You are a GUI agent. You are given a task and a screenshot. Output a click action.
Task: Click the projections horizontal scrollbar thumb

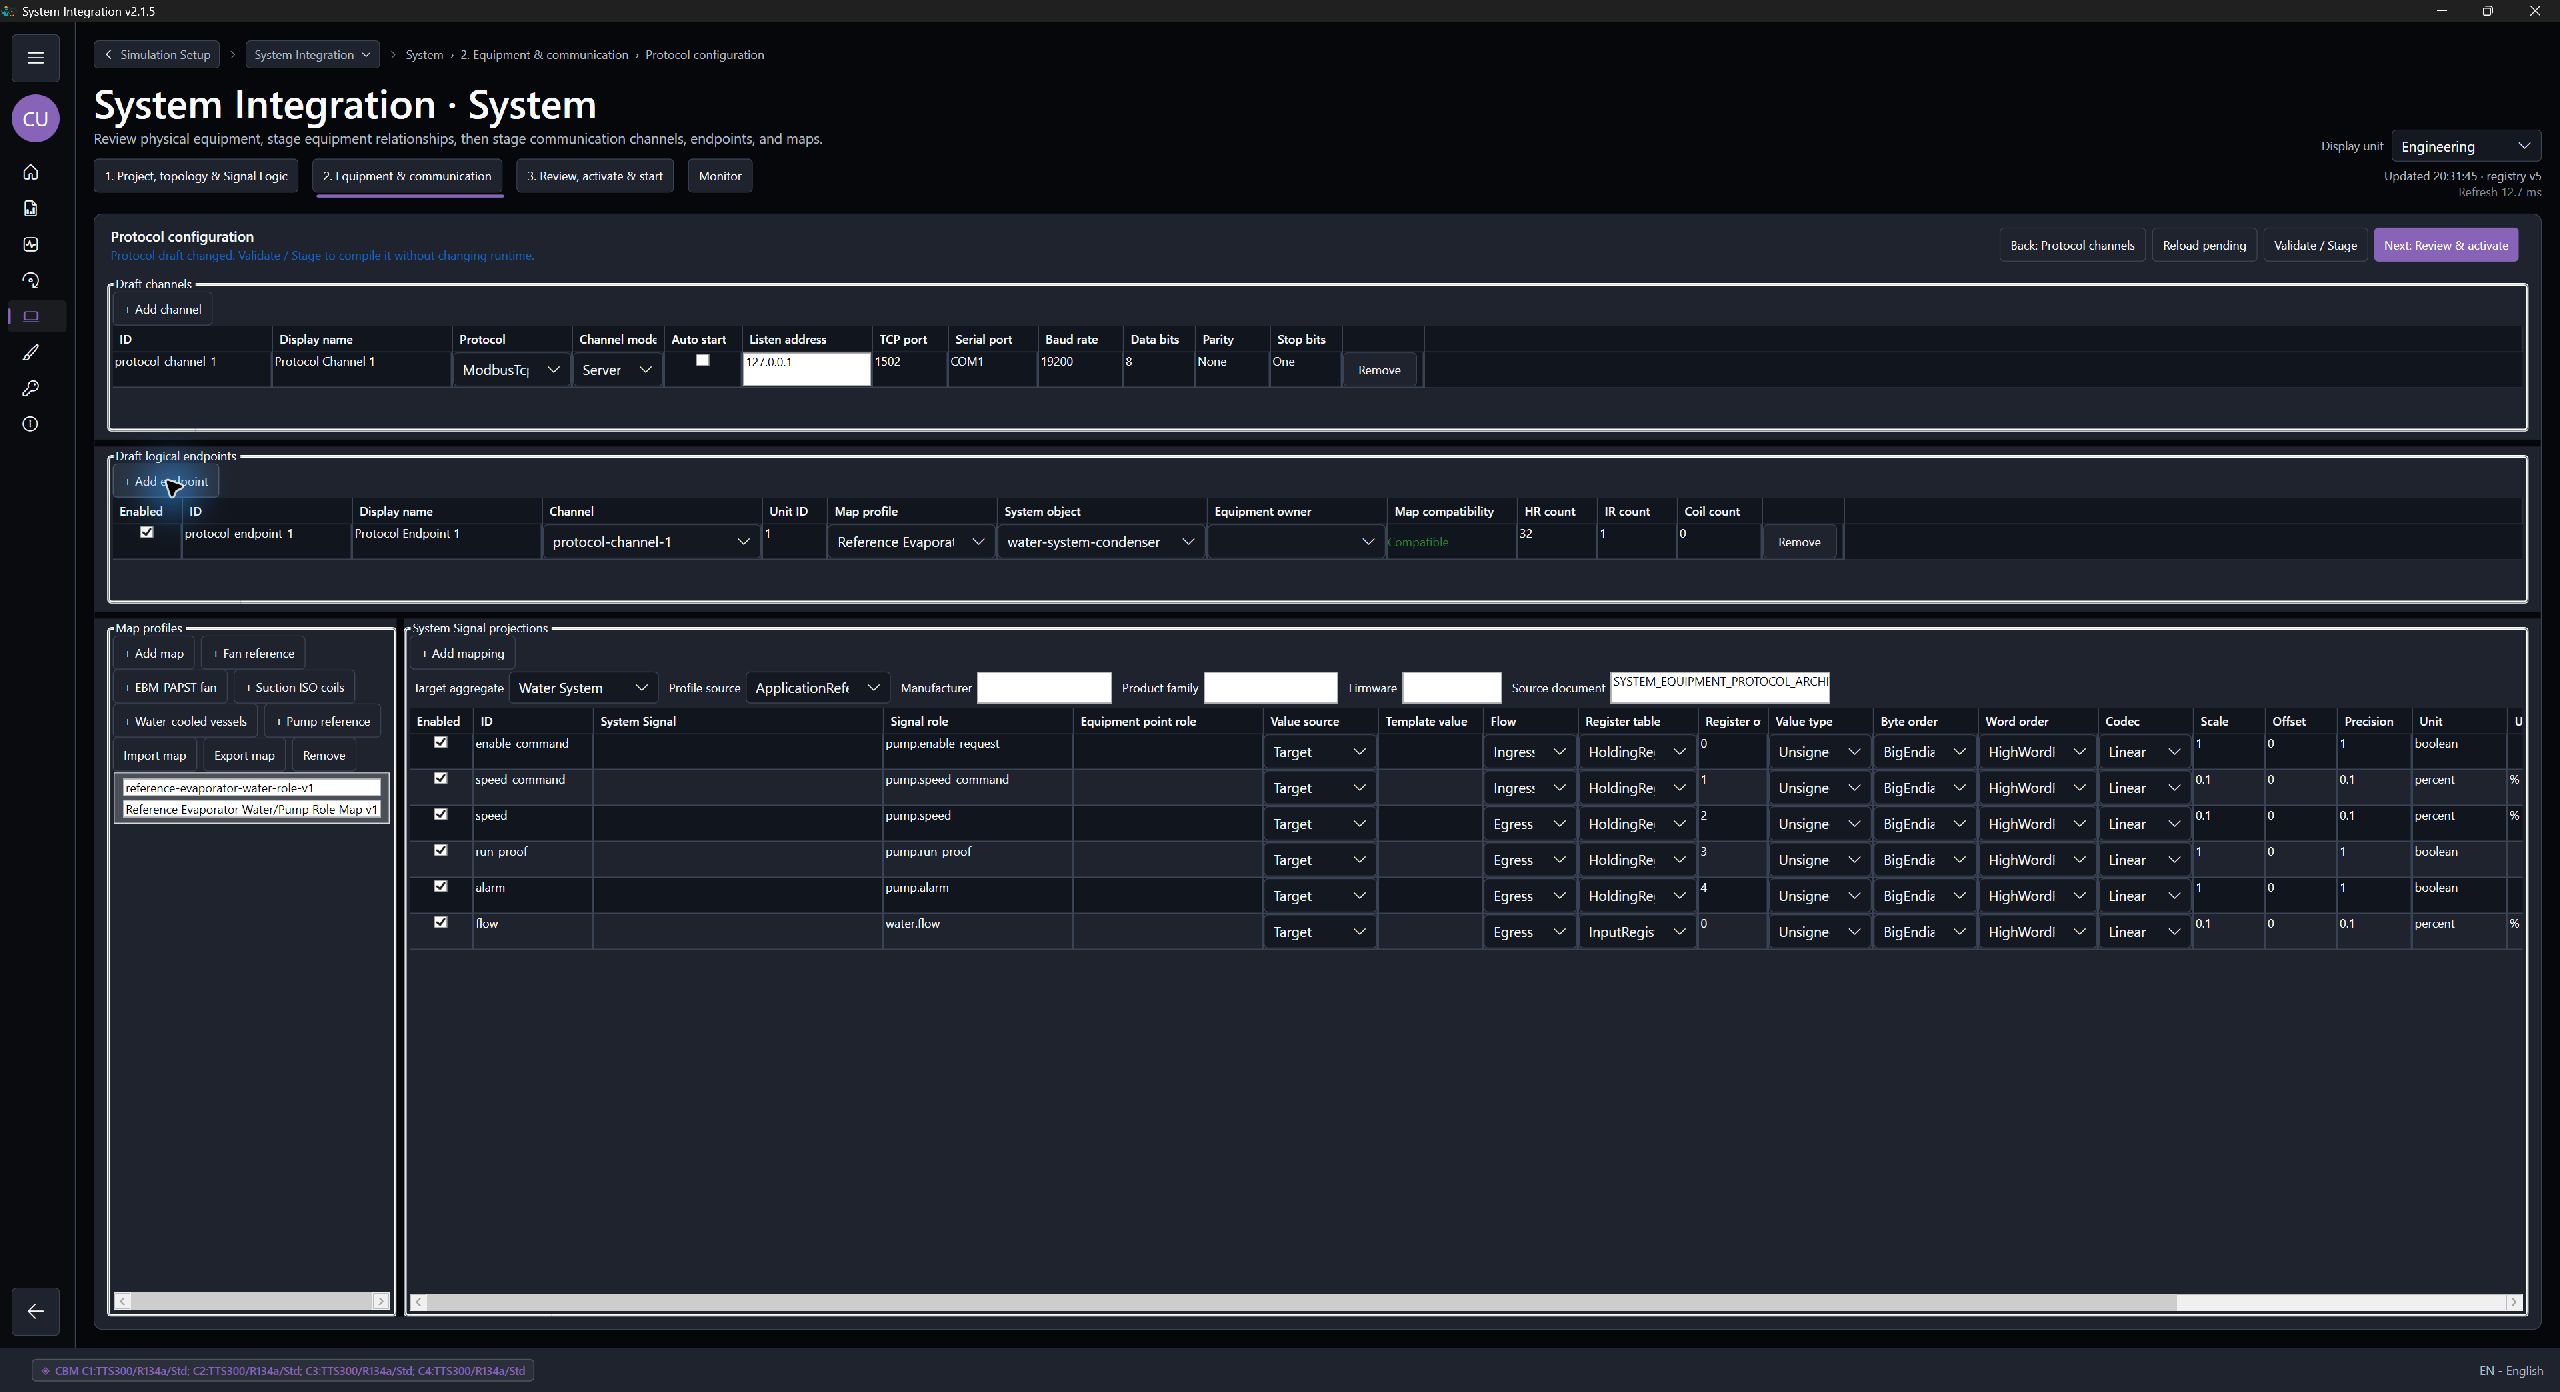click(1300, 1302)
